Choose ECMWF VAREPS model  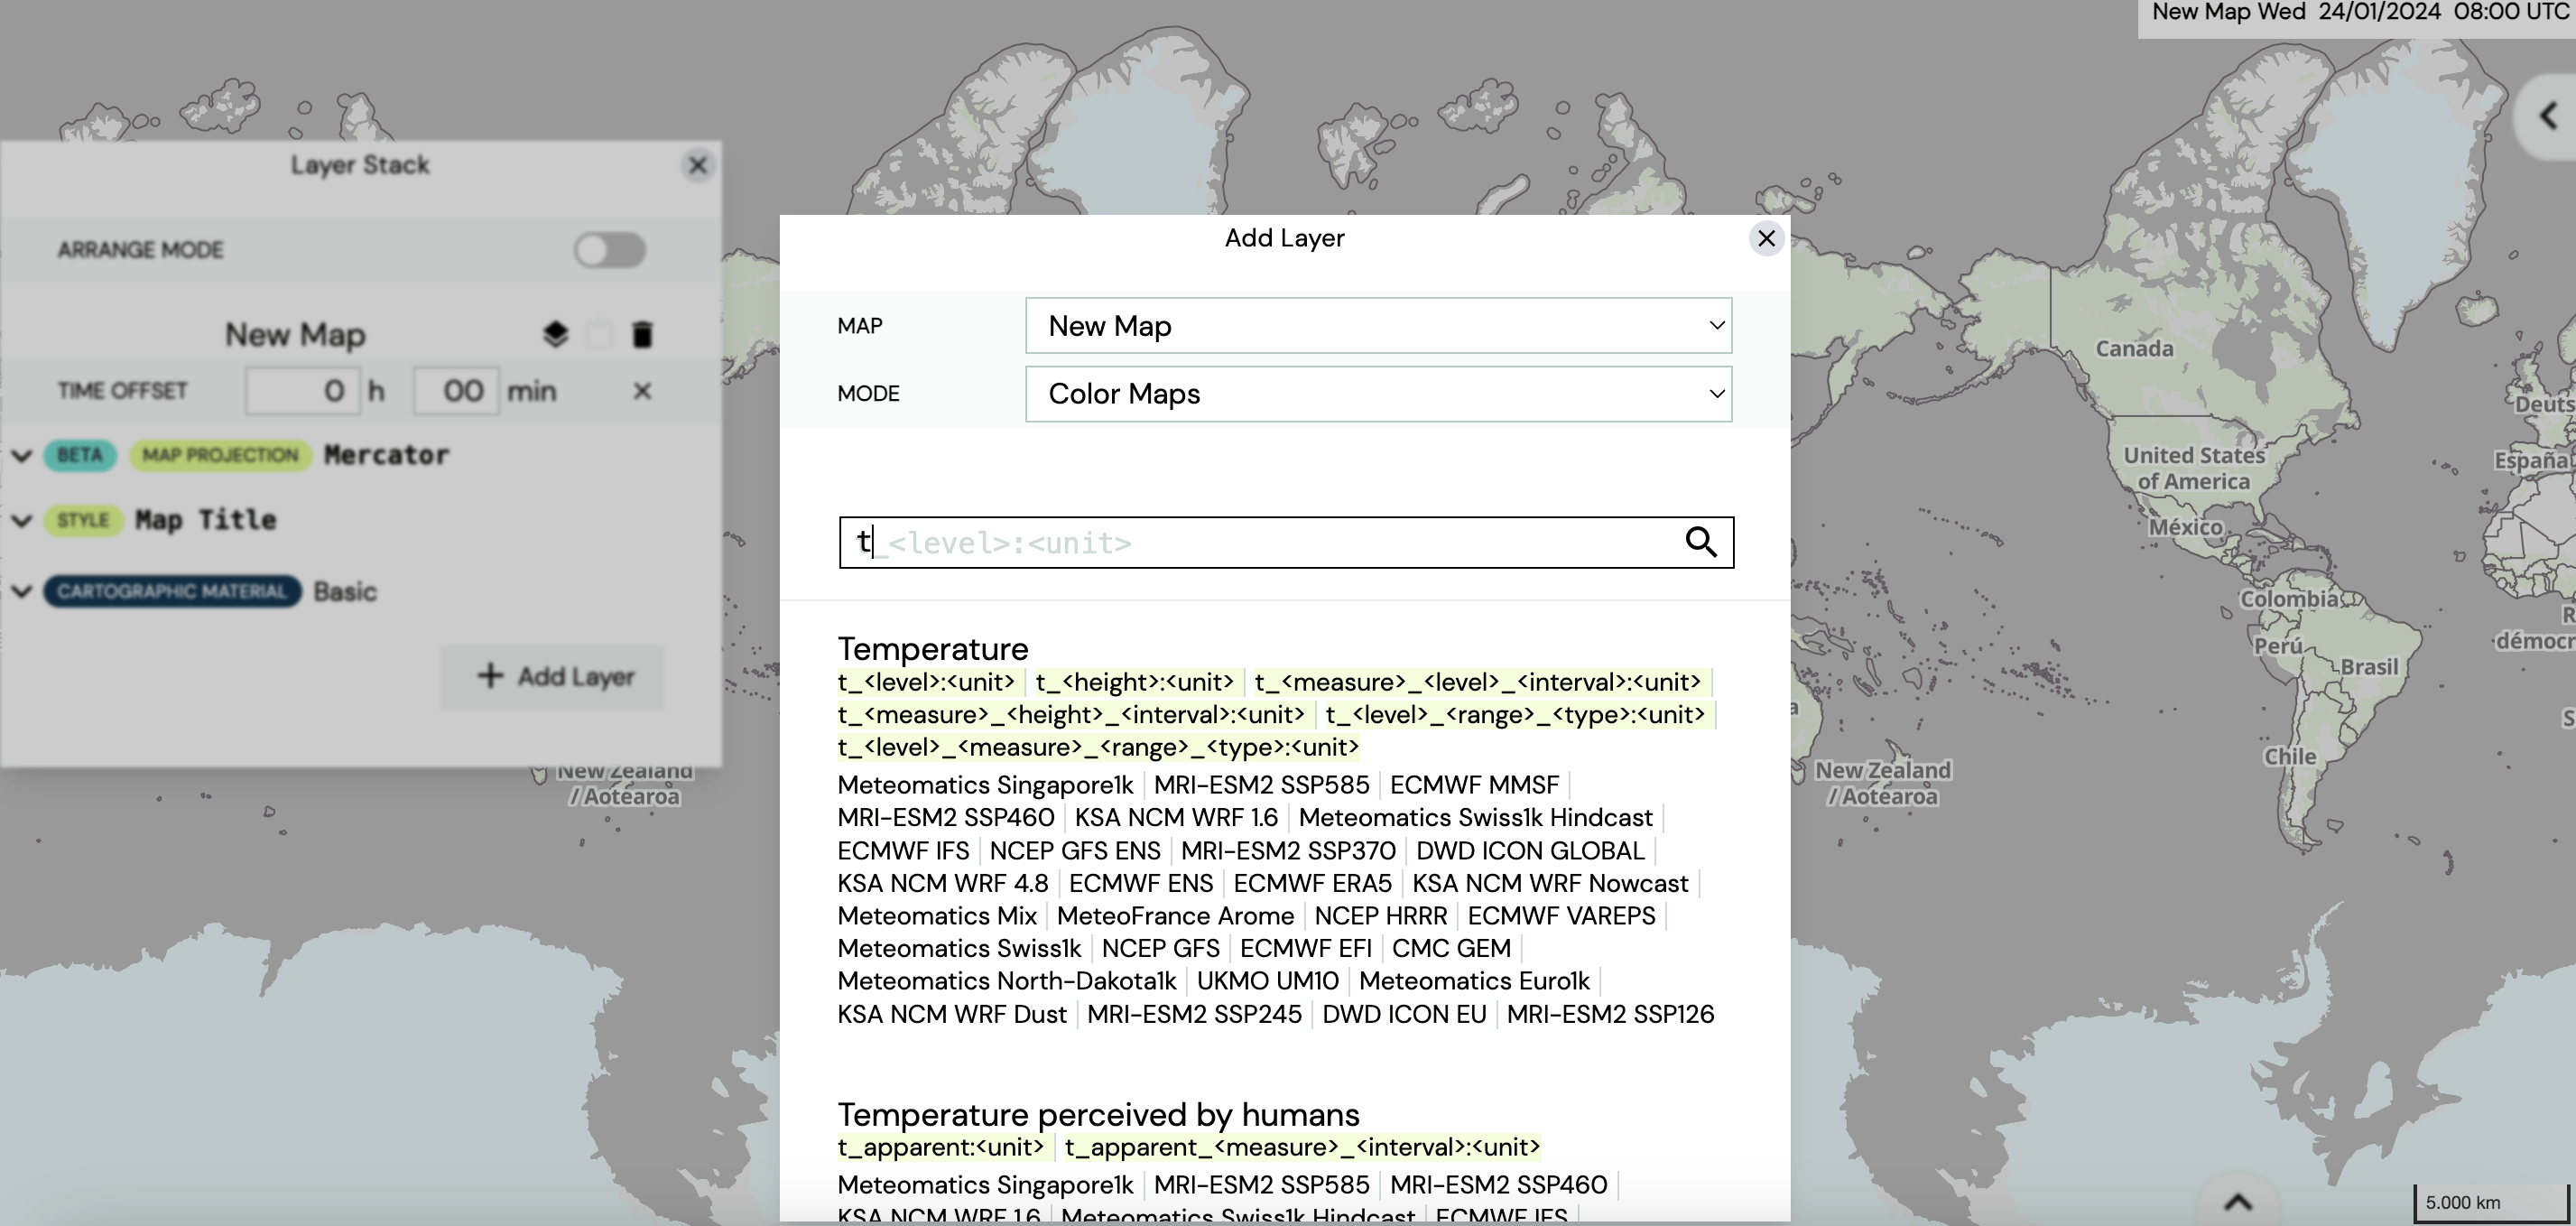1561,917
